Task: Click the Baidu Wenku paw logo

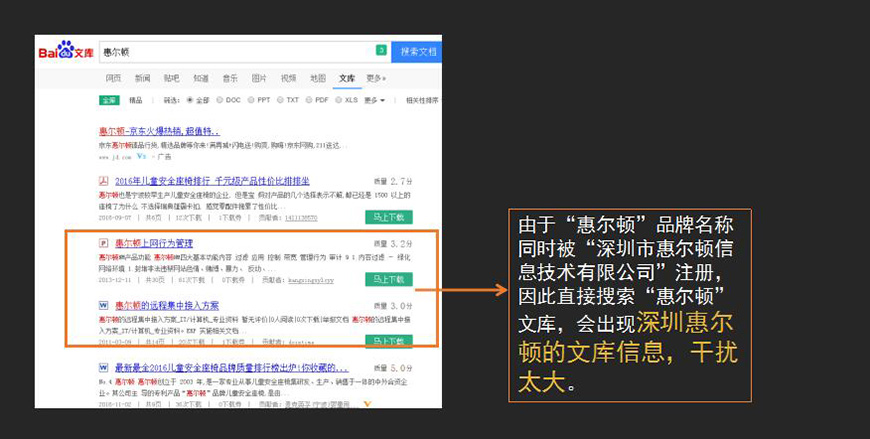Action: [66, 50]
